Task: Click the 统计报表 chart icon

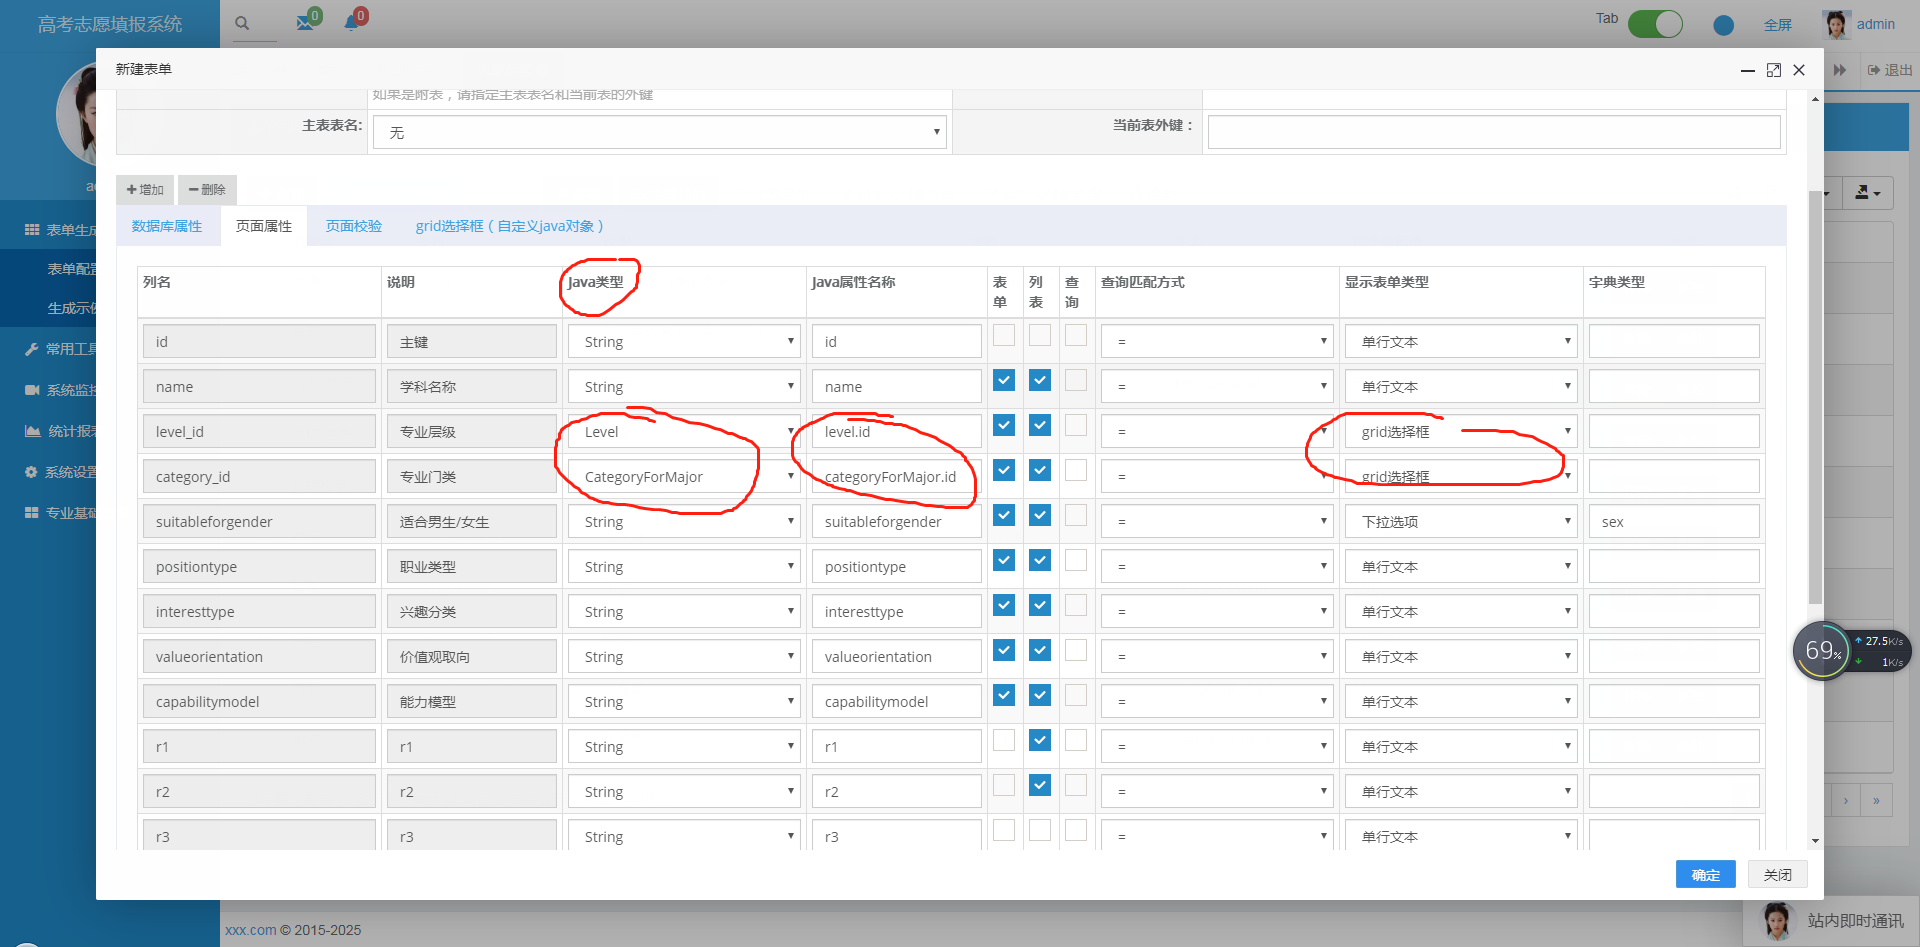Action: click(x=31, y=431)
